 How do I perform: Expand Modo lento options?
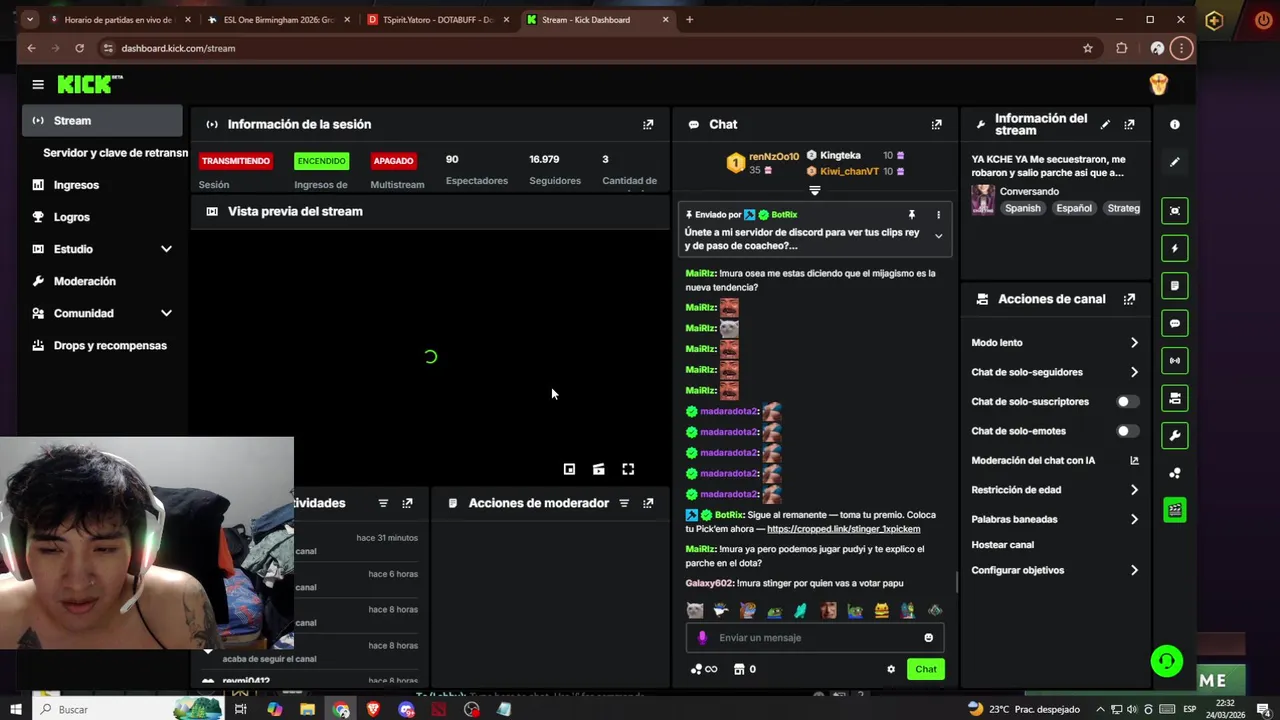click(1134, 343)
